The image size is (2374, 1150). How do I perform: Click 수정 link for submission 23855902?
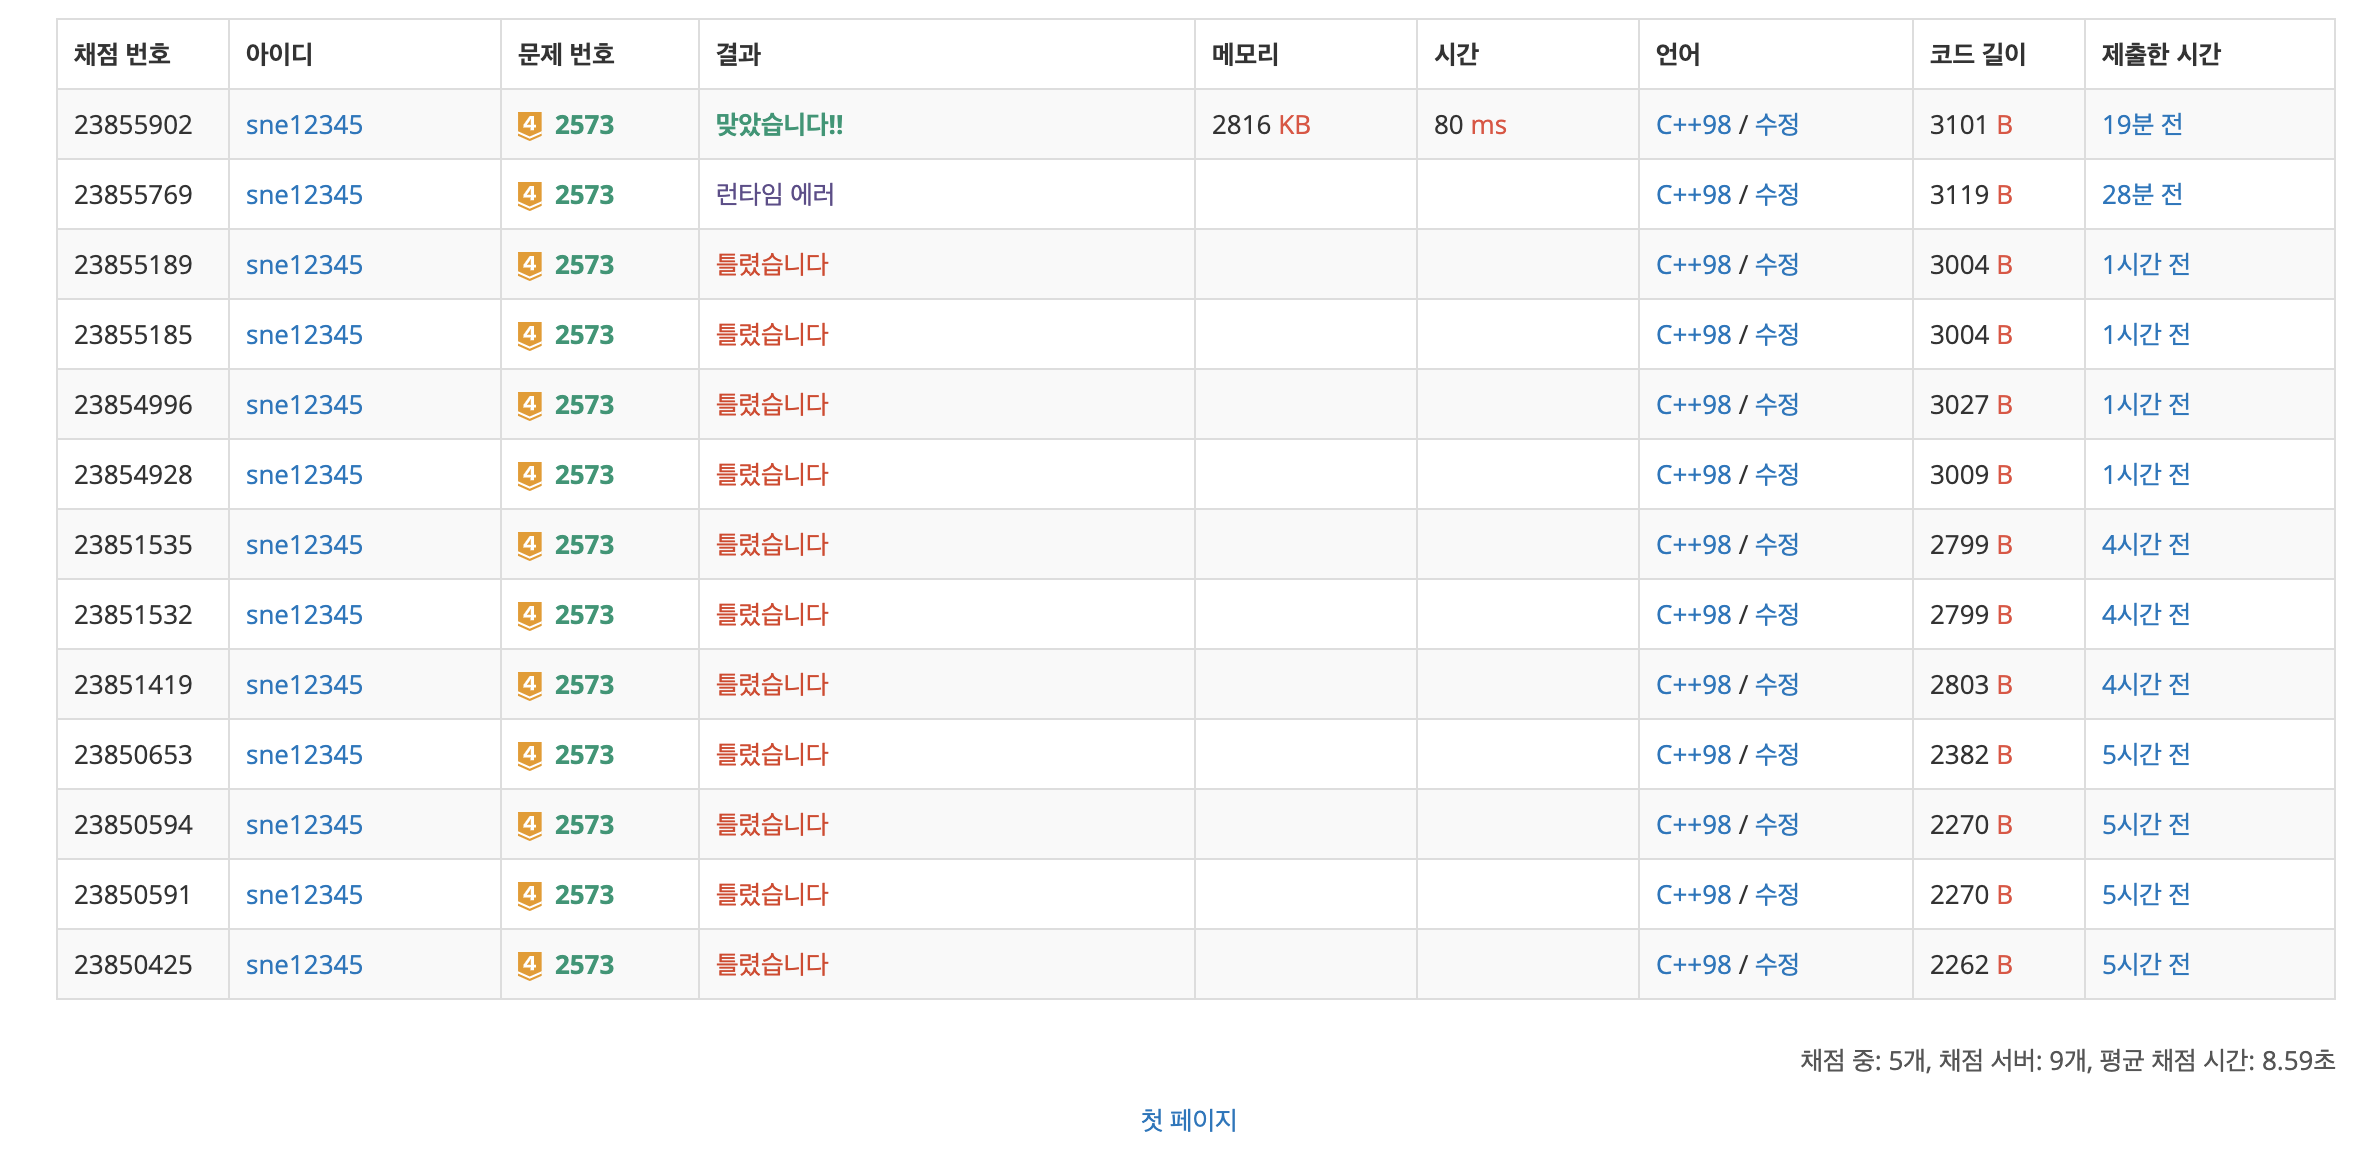pyautogui.click(x=1777, y=125)
